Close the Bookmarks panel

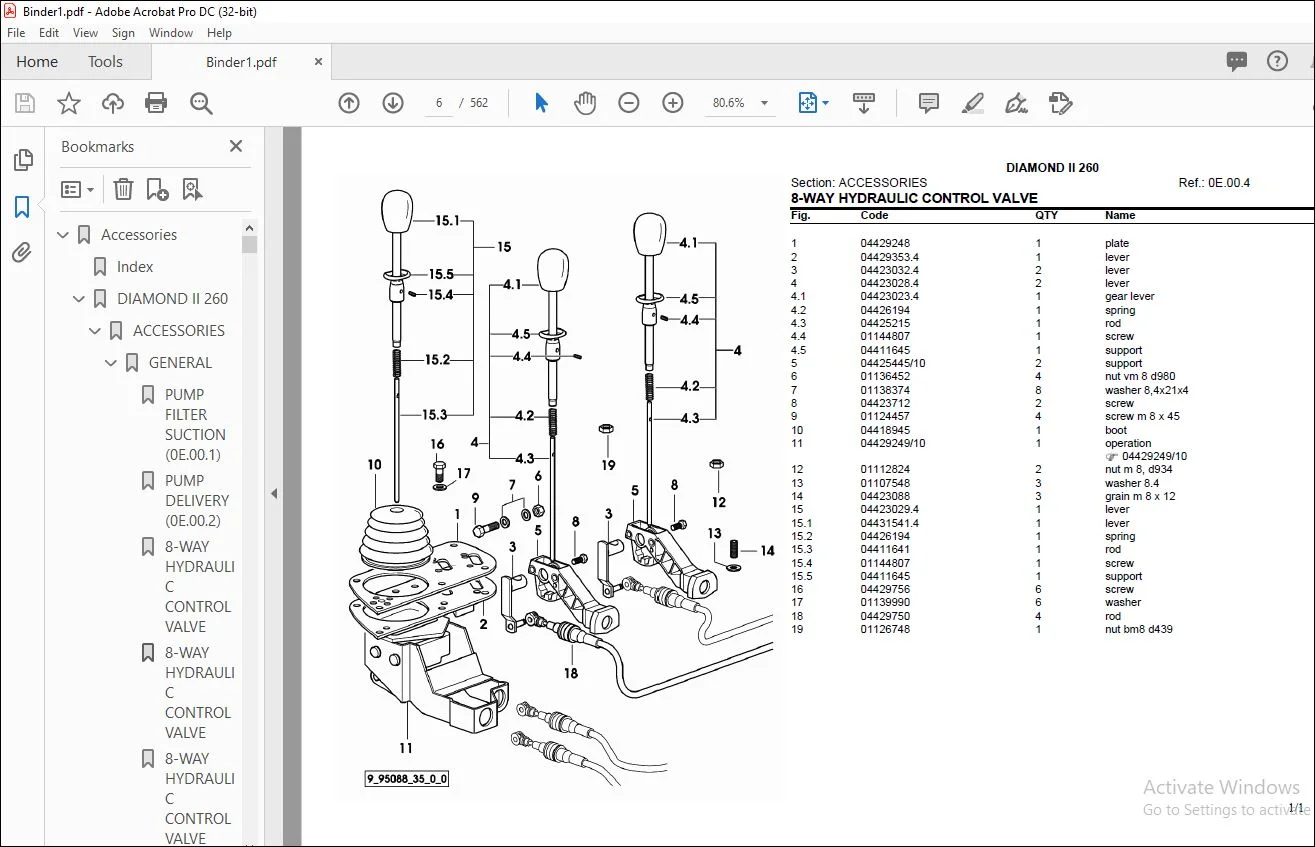[x=236, y=146]
